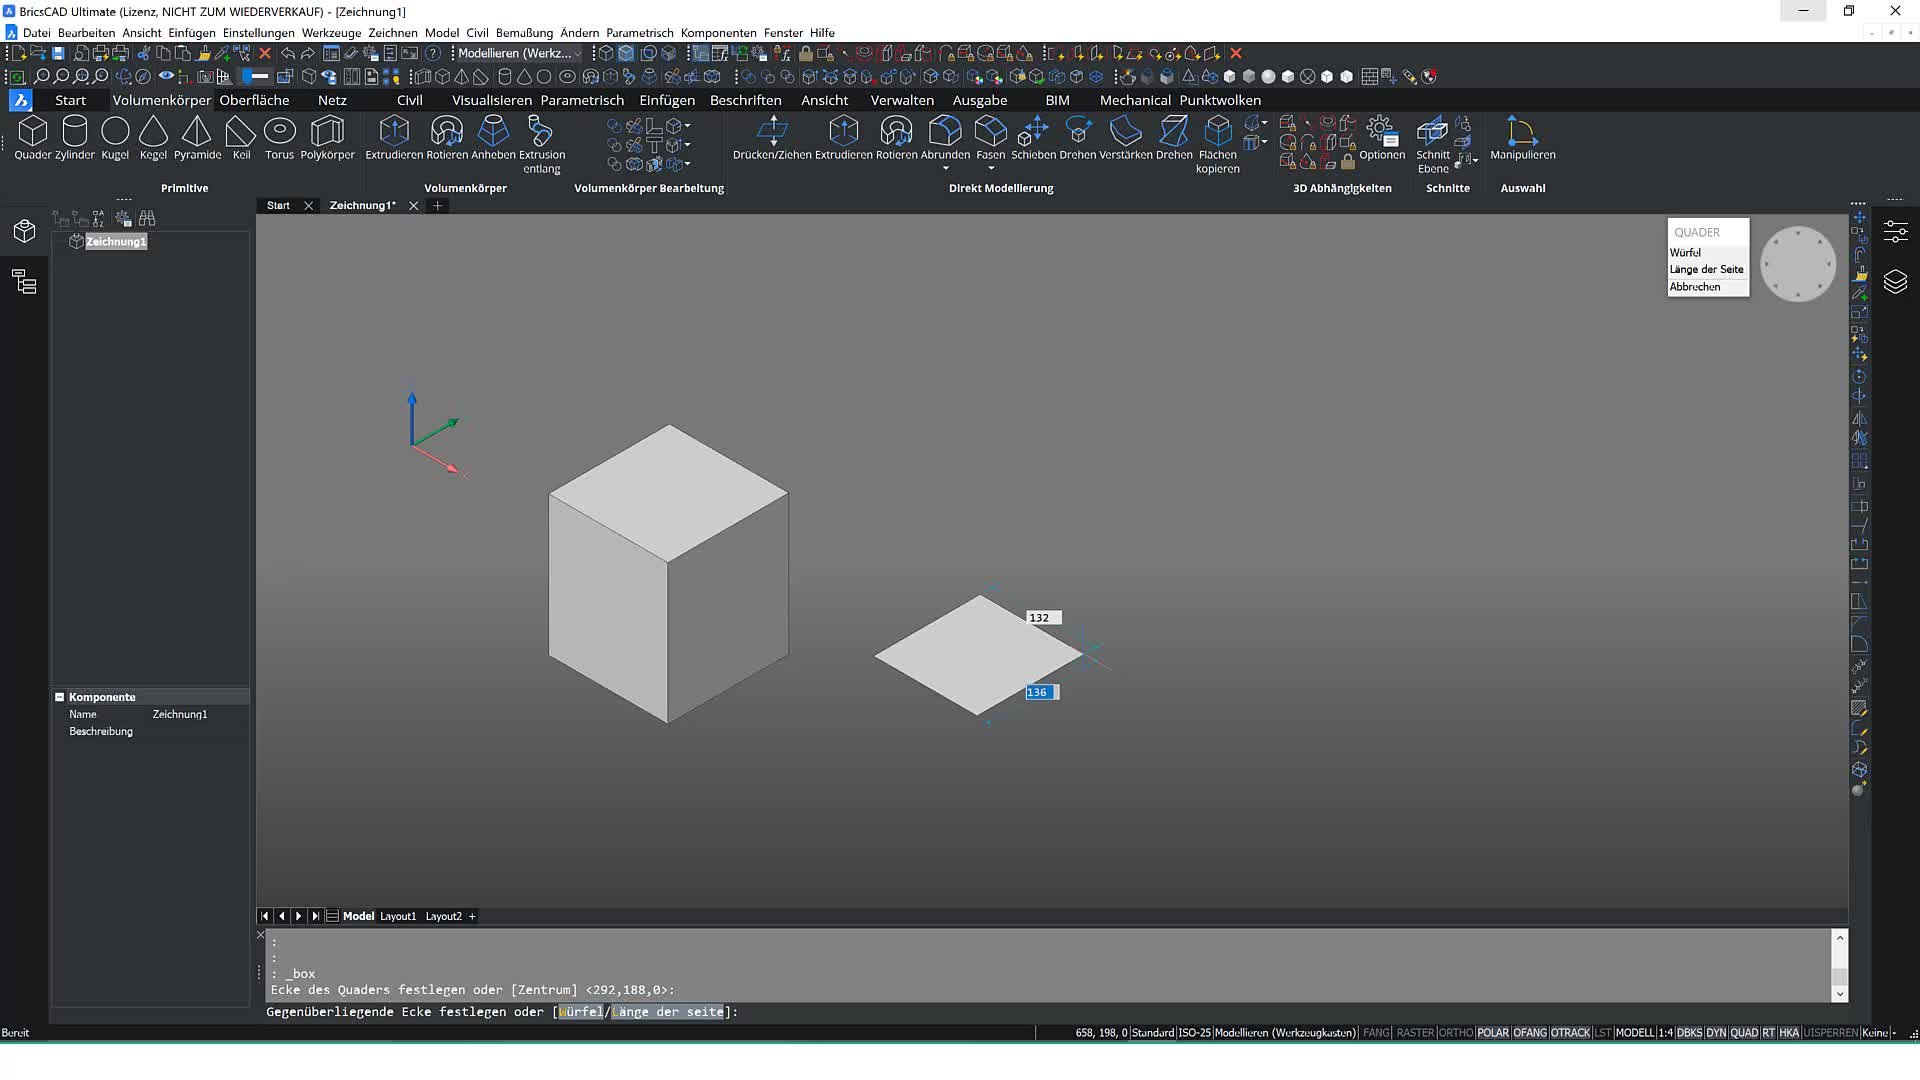Image resolution: width=1920 pixels, height=1080 pixels.
Task: Toggle QUAD in status bar
Action: [1744, 1033]
